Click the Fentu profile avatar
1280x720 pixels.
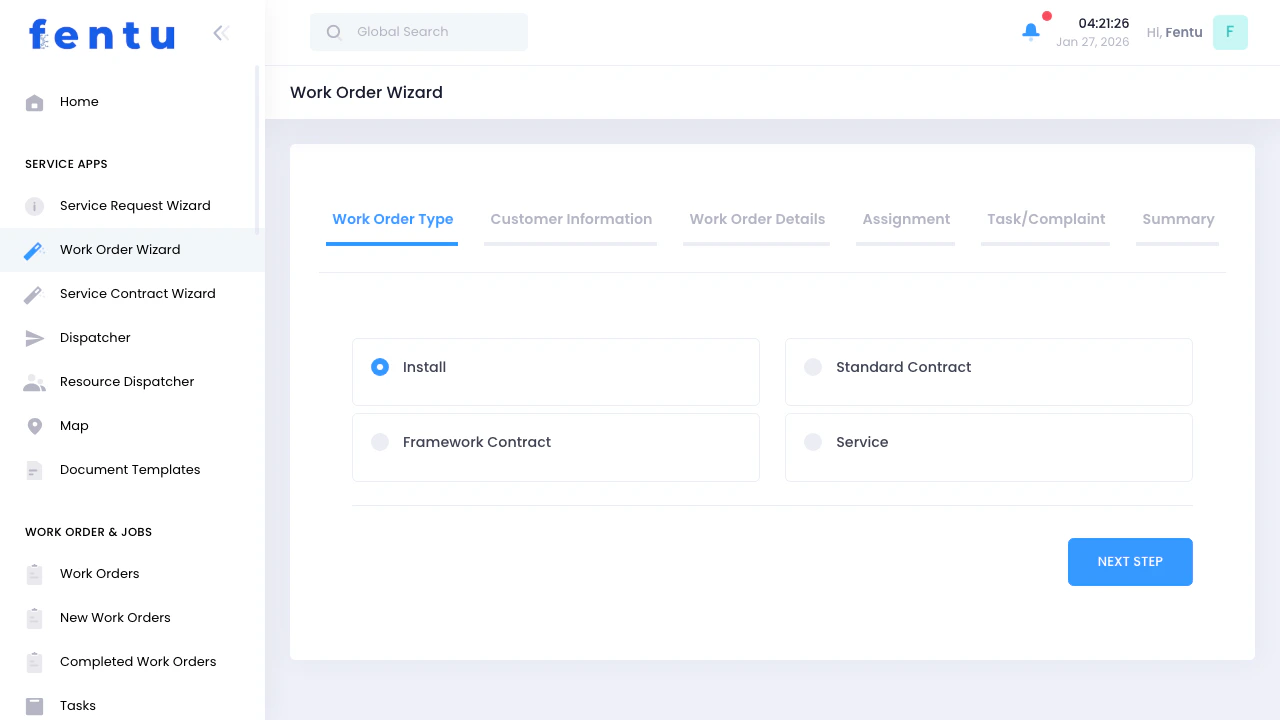(x=1230, y=32)
